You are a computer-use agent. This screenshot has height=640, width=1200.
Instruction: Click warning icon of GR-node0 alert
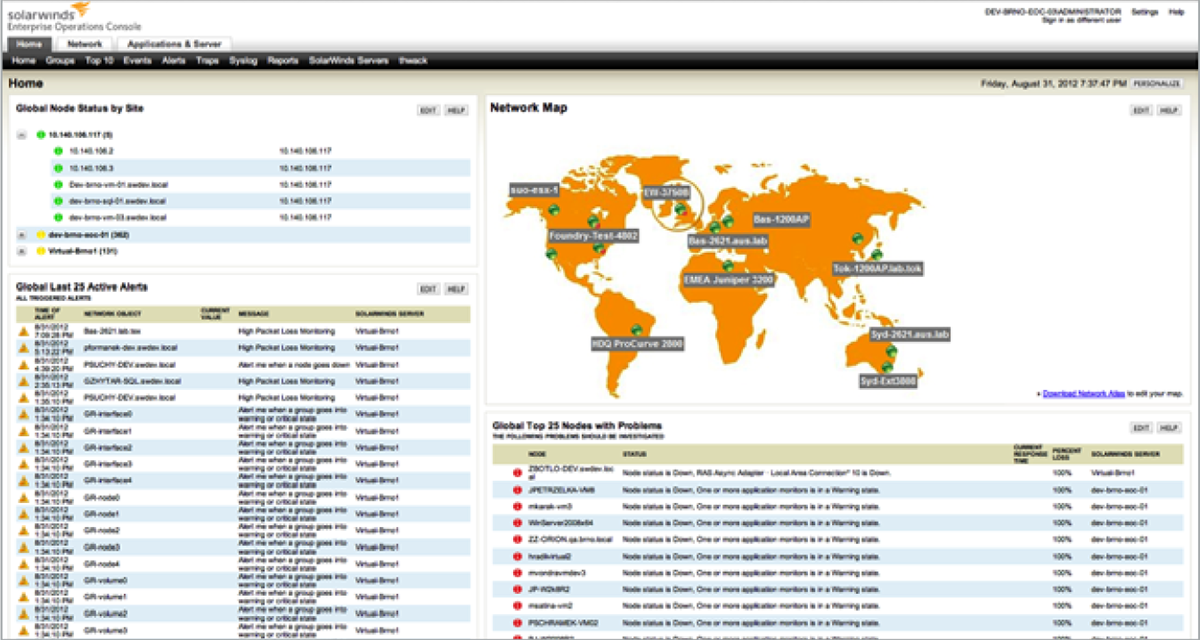[25, 497]
